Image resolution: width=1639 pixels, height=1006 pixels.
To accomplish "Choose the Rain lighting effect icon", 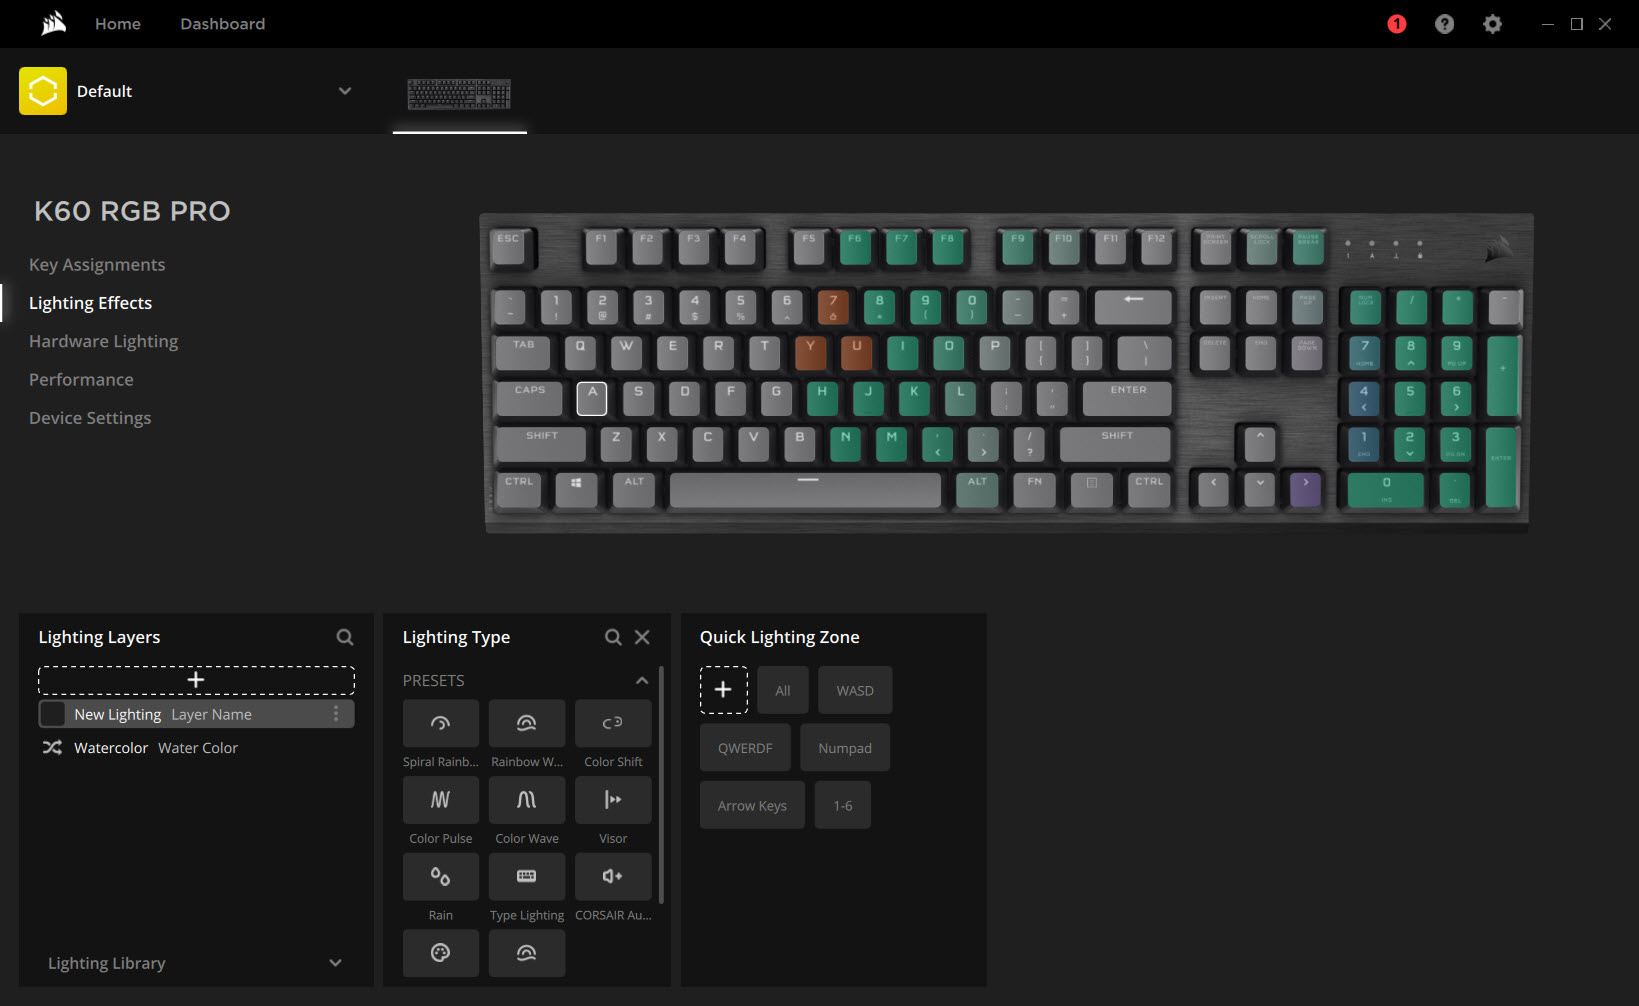I will pos(440,877).
